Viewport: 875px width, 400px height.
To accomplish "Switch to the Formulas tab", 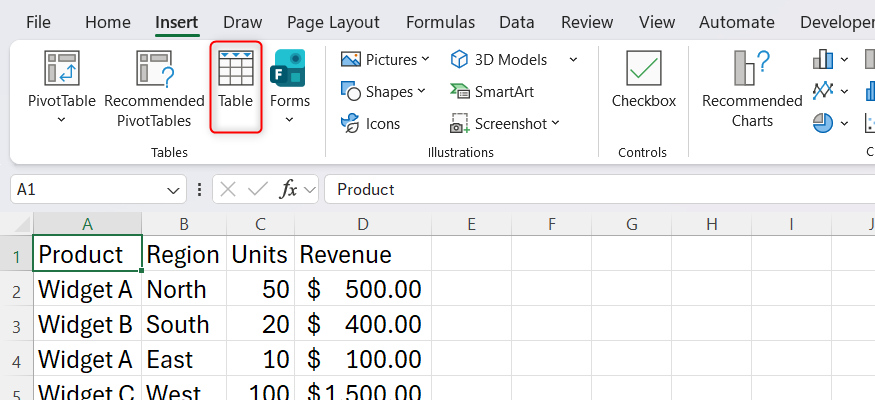I will point(440,22).
